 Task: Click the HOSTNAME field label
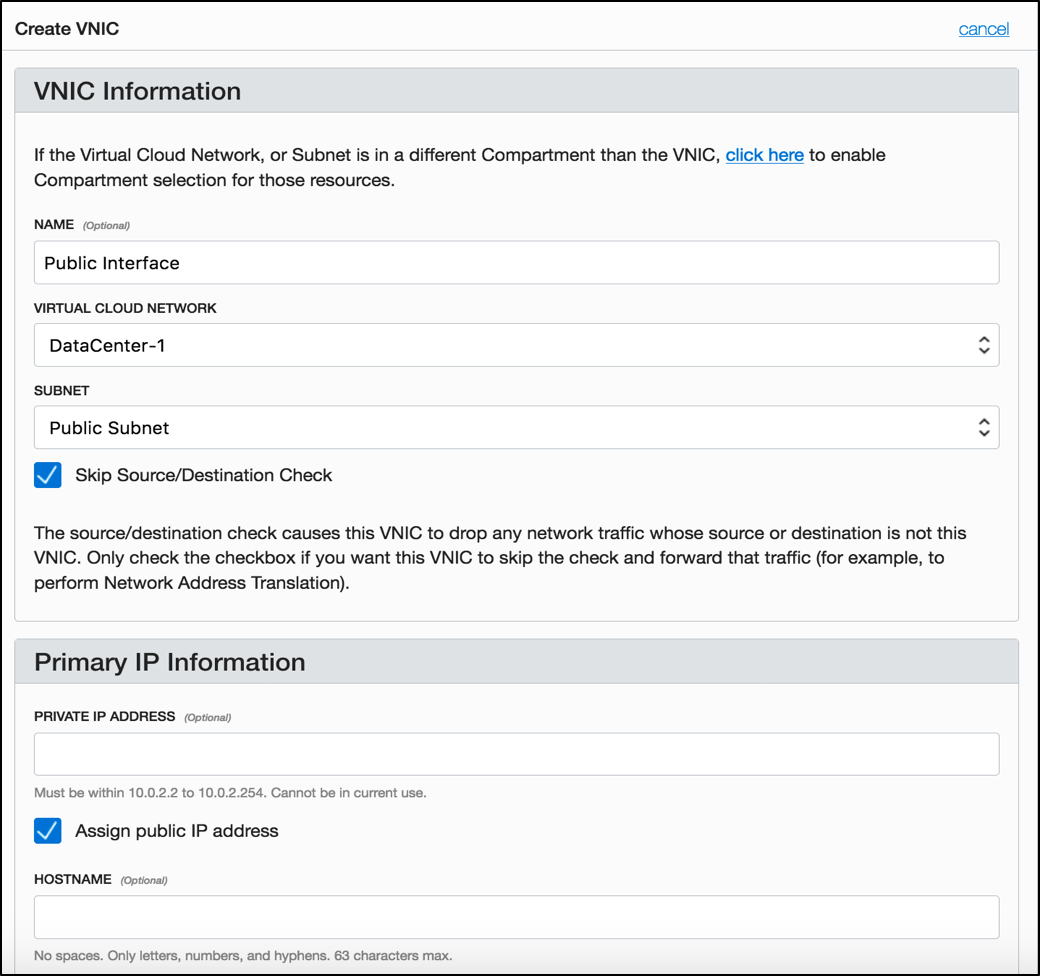72,880
